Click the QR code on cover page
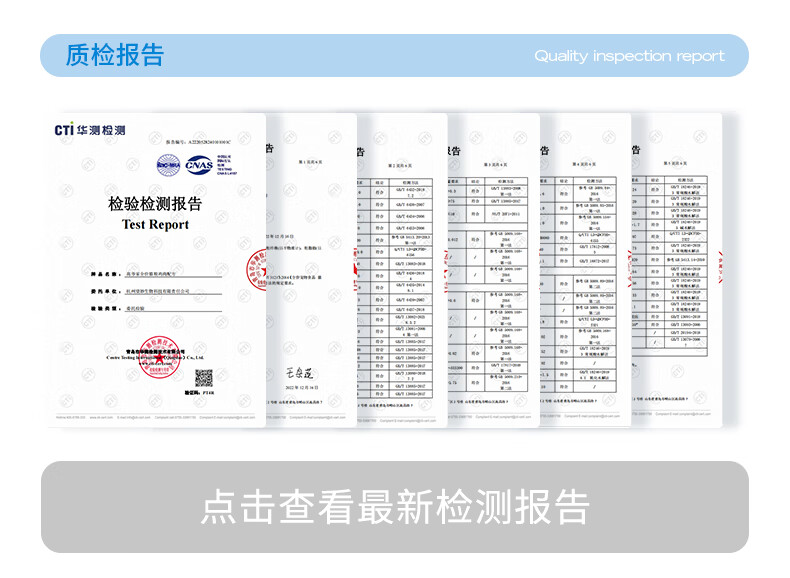The image size is (790, 578). pos(204,378)
